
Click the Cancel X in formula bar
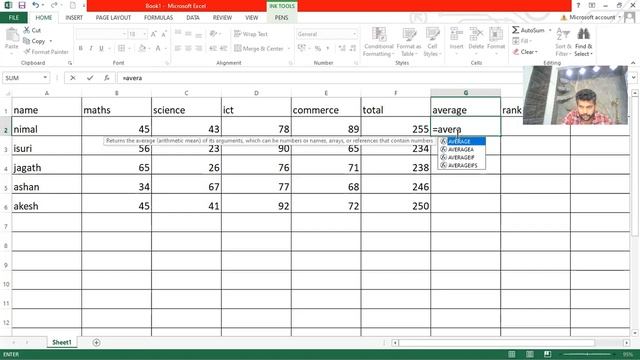tap(73, 78)
